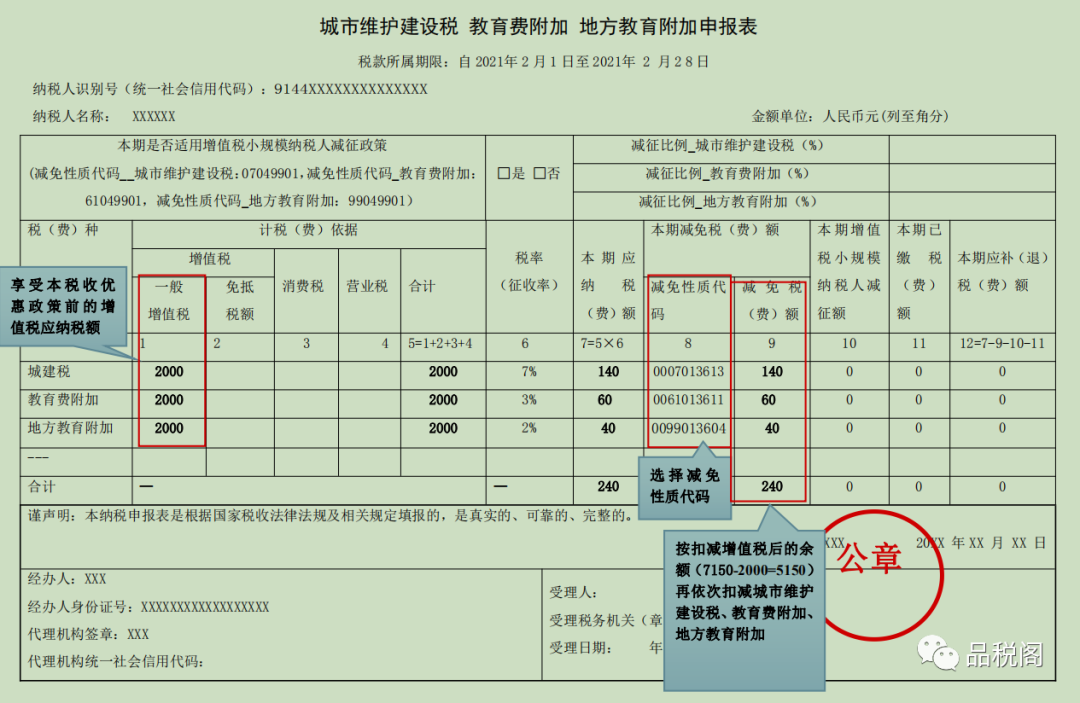The image size is (1080, 703).
Task: Select 2000 under 一般增值税 in 城建税 row
Action: [x=169, y=372]
